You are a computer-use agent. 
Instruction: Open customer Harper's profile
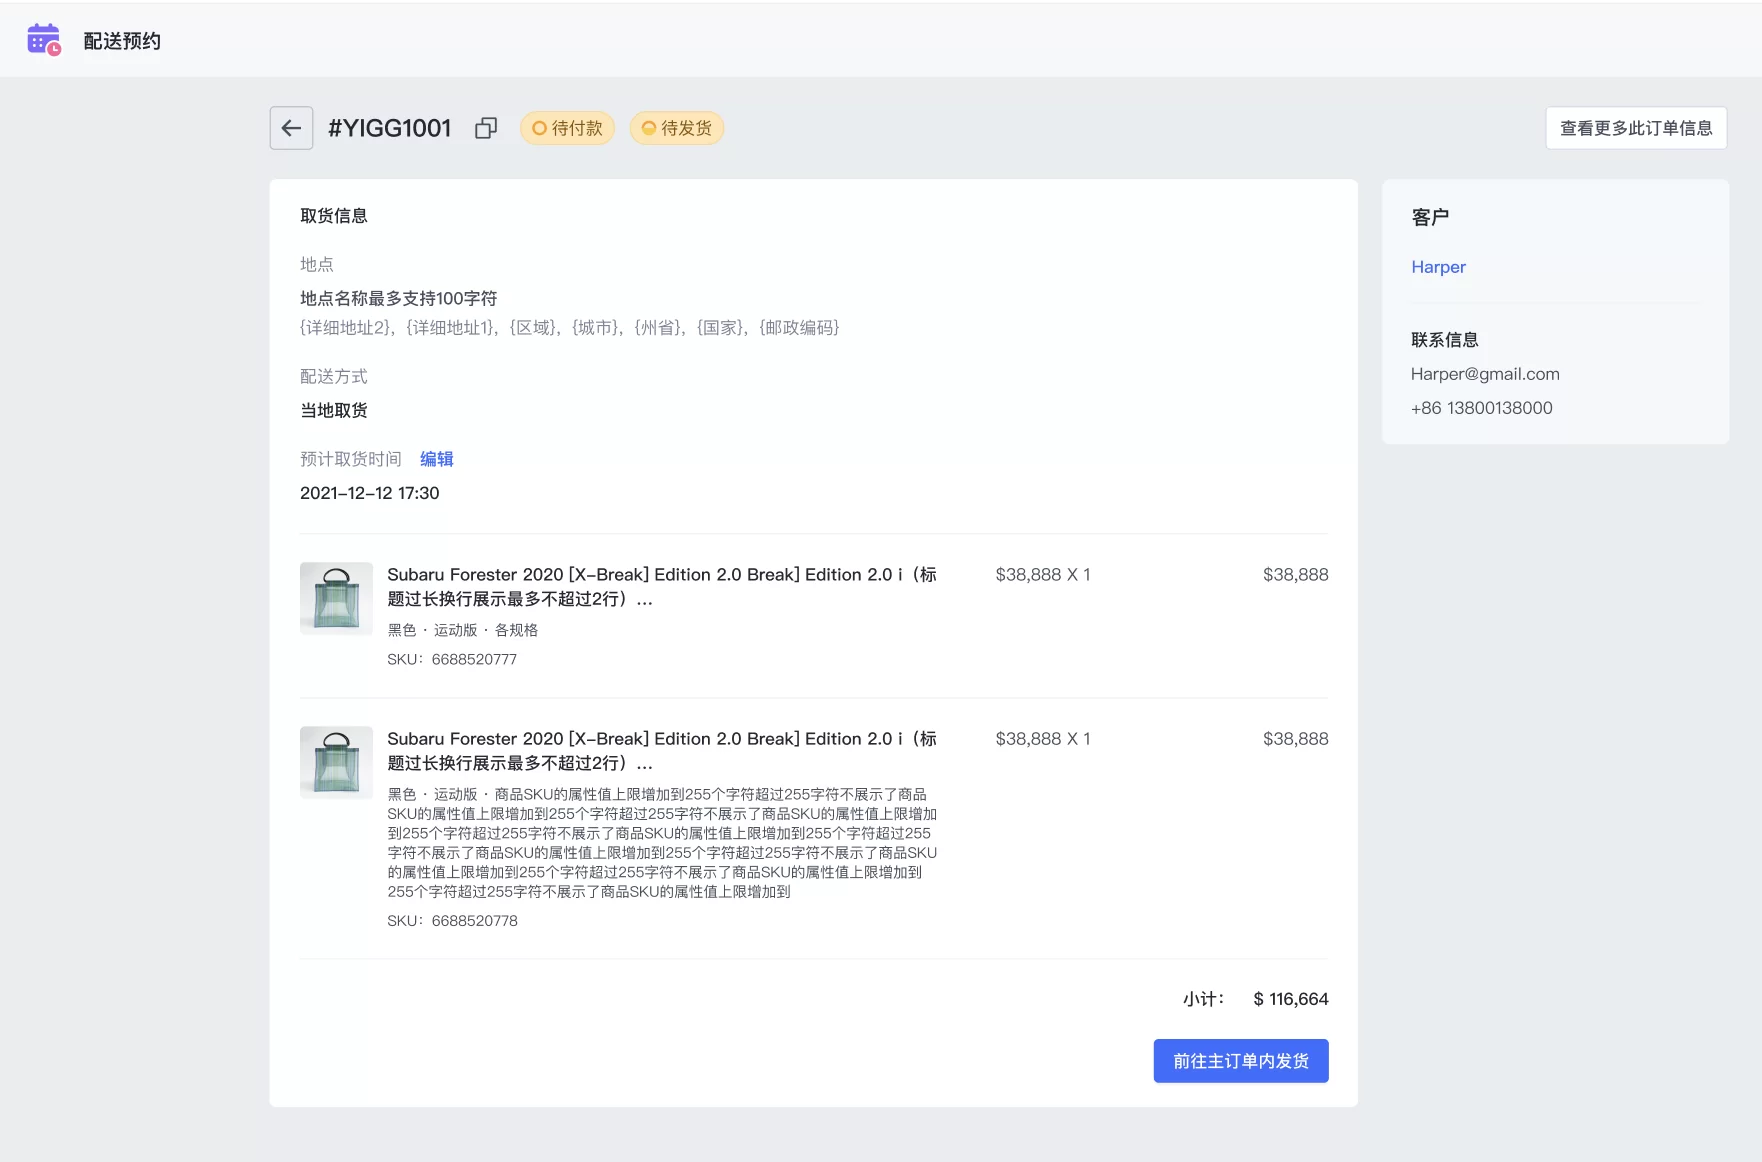(1438, 267)
